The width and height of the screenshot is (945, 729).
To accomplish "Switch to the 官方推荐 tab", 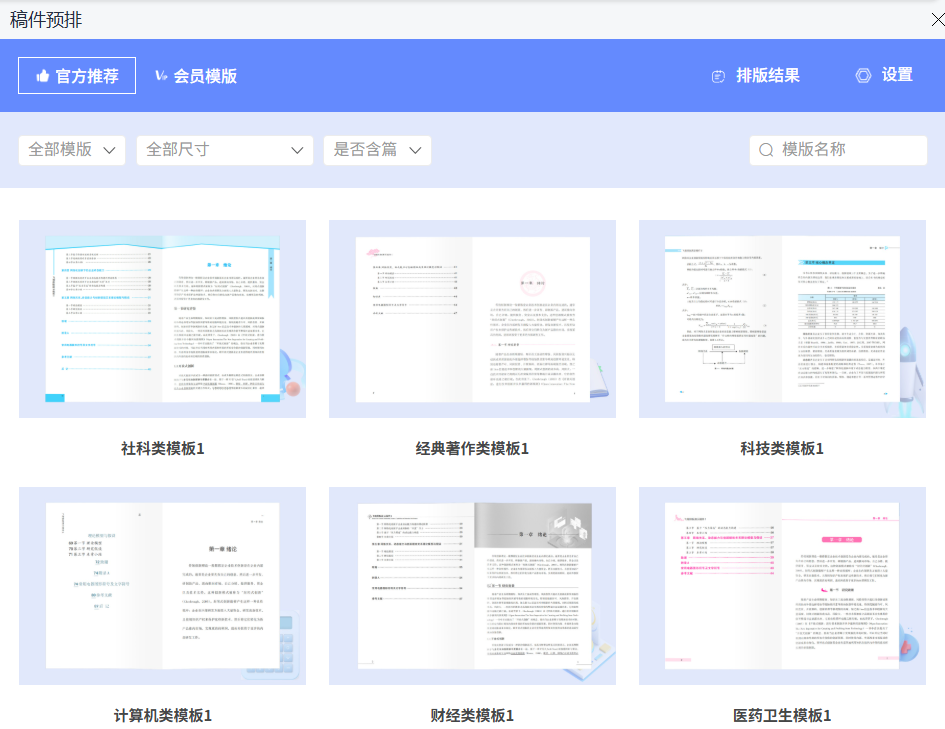I will point(75,74).
